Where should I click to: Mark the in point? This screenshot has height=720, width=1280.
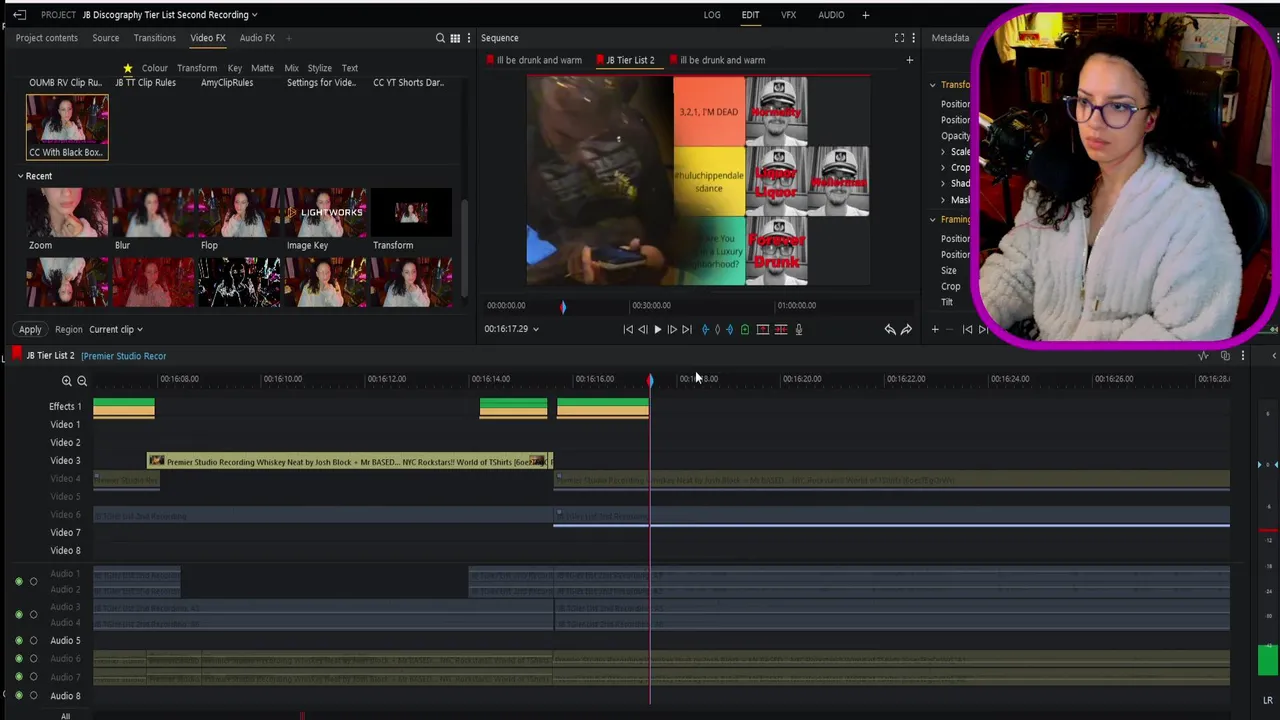705,329
